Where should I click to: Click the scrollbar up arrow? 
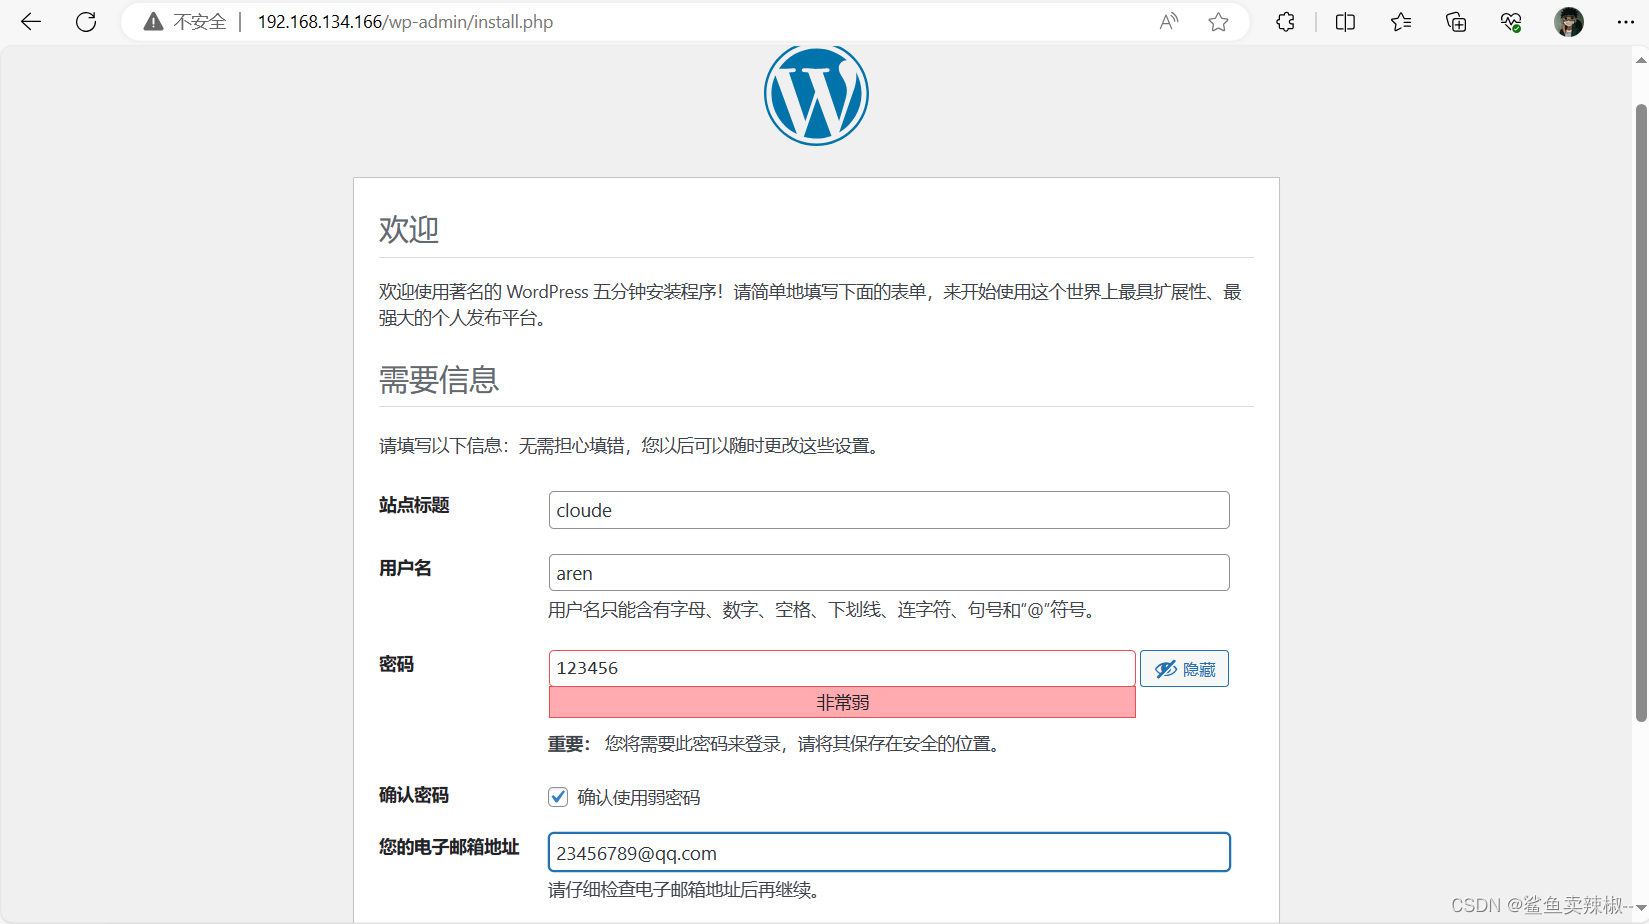pos(1641,60)
